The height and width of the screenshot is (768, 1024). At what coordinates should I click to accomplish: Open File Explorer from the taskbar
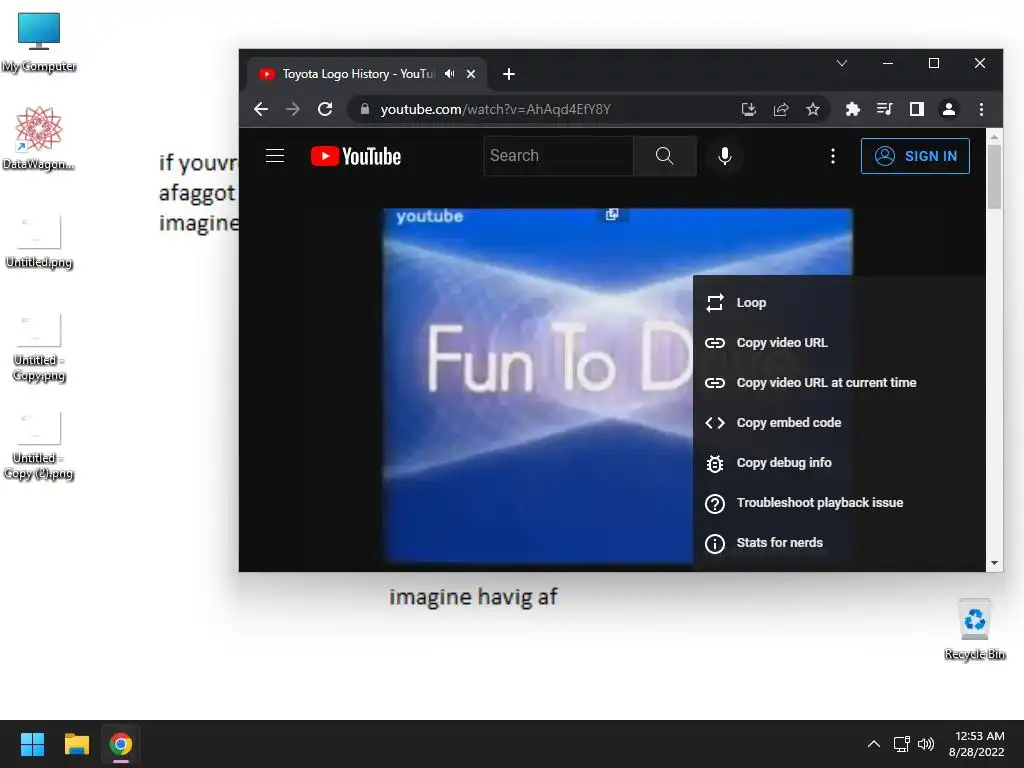coord(76,744)
